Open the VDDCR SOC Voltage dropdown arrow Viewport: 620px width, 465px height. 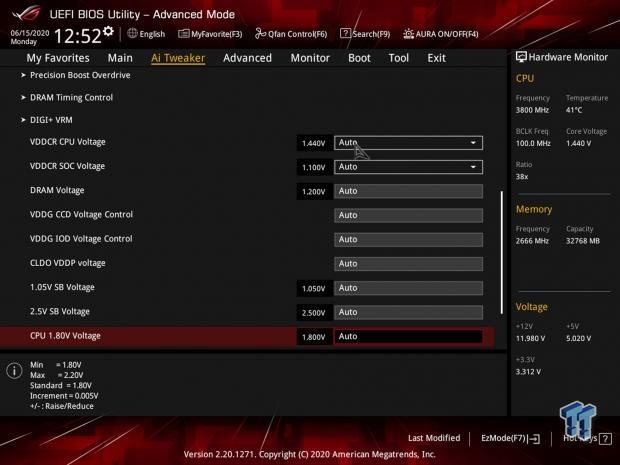pos(473,167)
